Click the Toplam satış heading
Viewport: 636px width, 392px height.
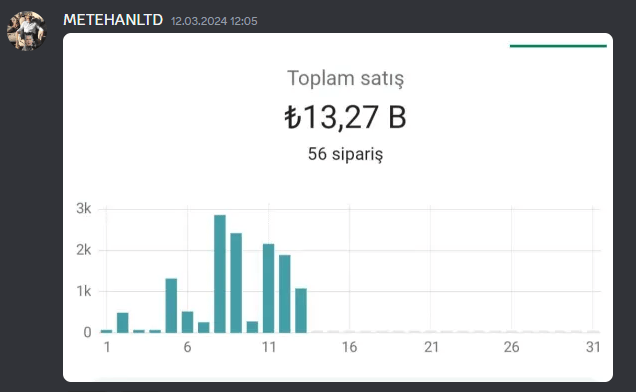pyautogui.click(x=346, y=78)
